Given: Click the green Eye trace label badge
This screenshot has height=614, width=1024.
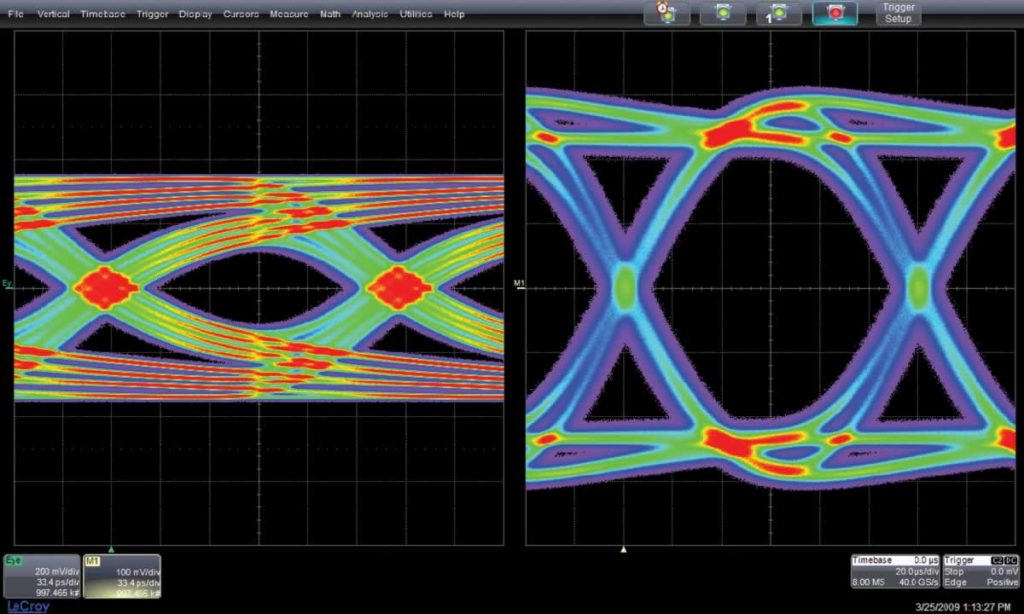Looking at the screenshot, I should (16, 561).
